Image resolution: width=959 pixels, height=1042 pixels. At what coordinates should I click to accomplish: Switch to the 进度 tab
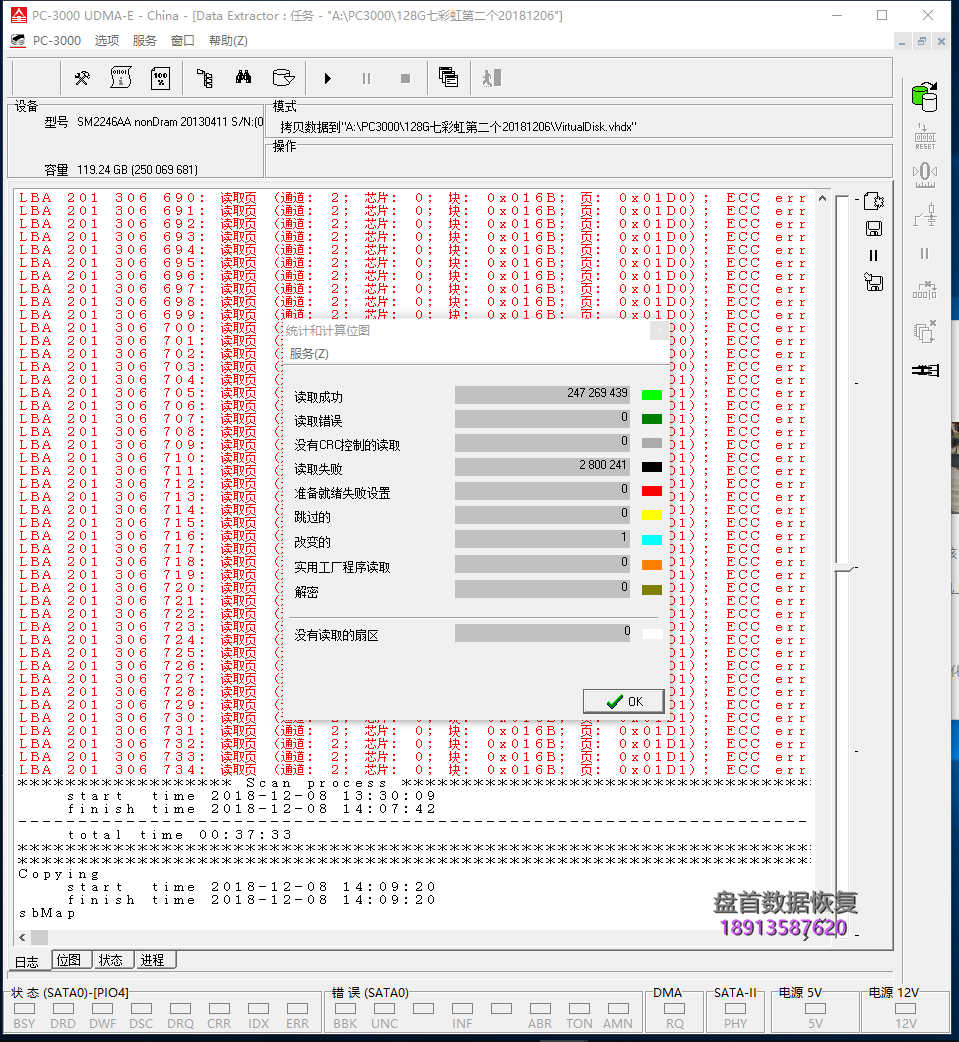155,959
